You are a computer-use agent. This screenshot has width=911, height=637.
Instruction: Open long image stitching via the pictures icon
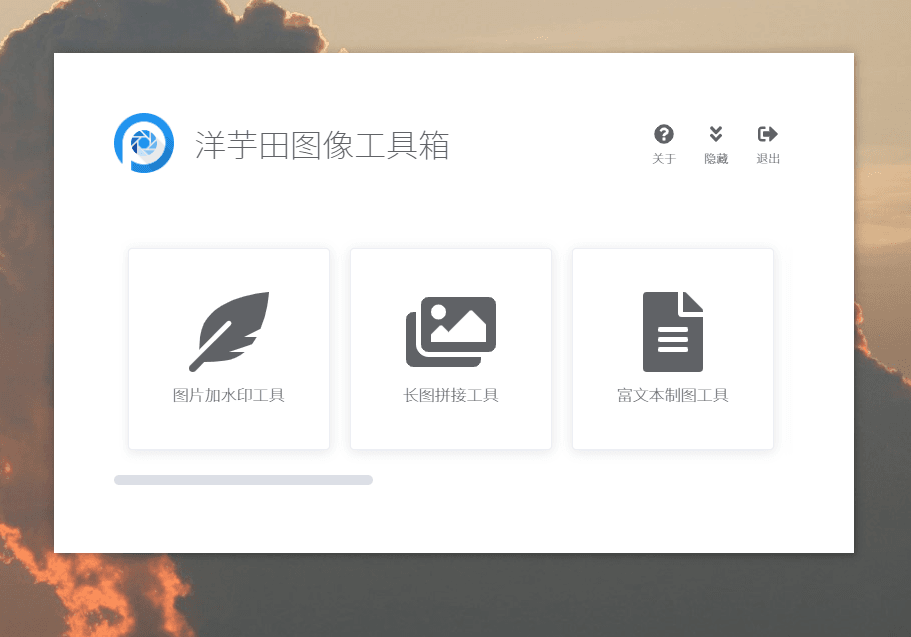[x=451, y=332]
